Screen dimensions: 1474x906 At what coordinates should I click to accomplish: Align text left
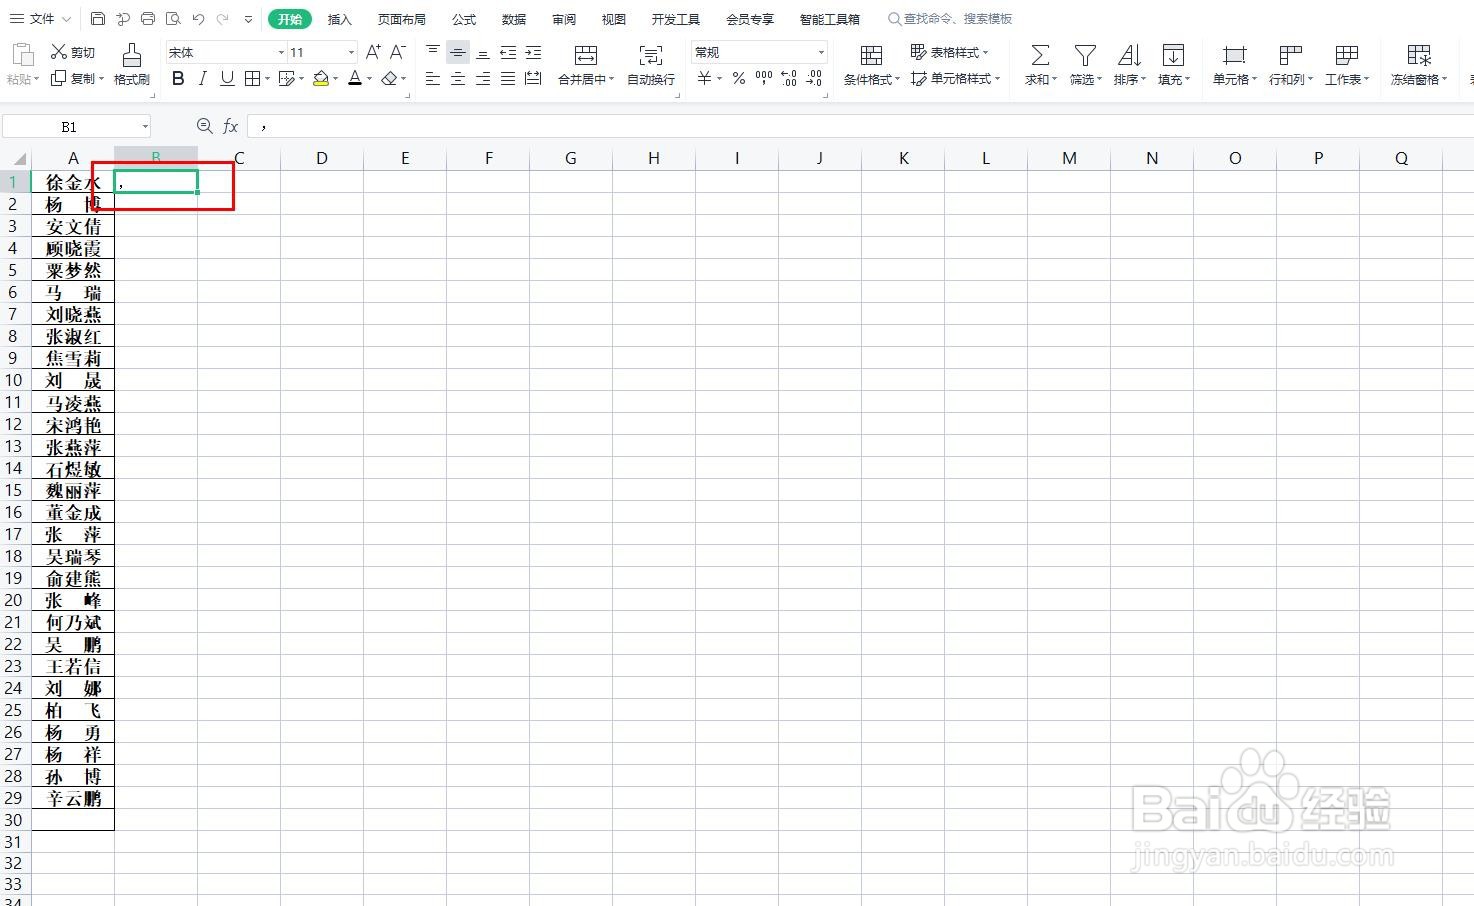click(433, 78)
